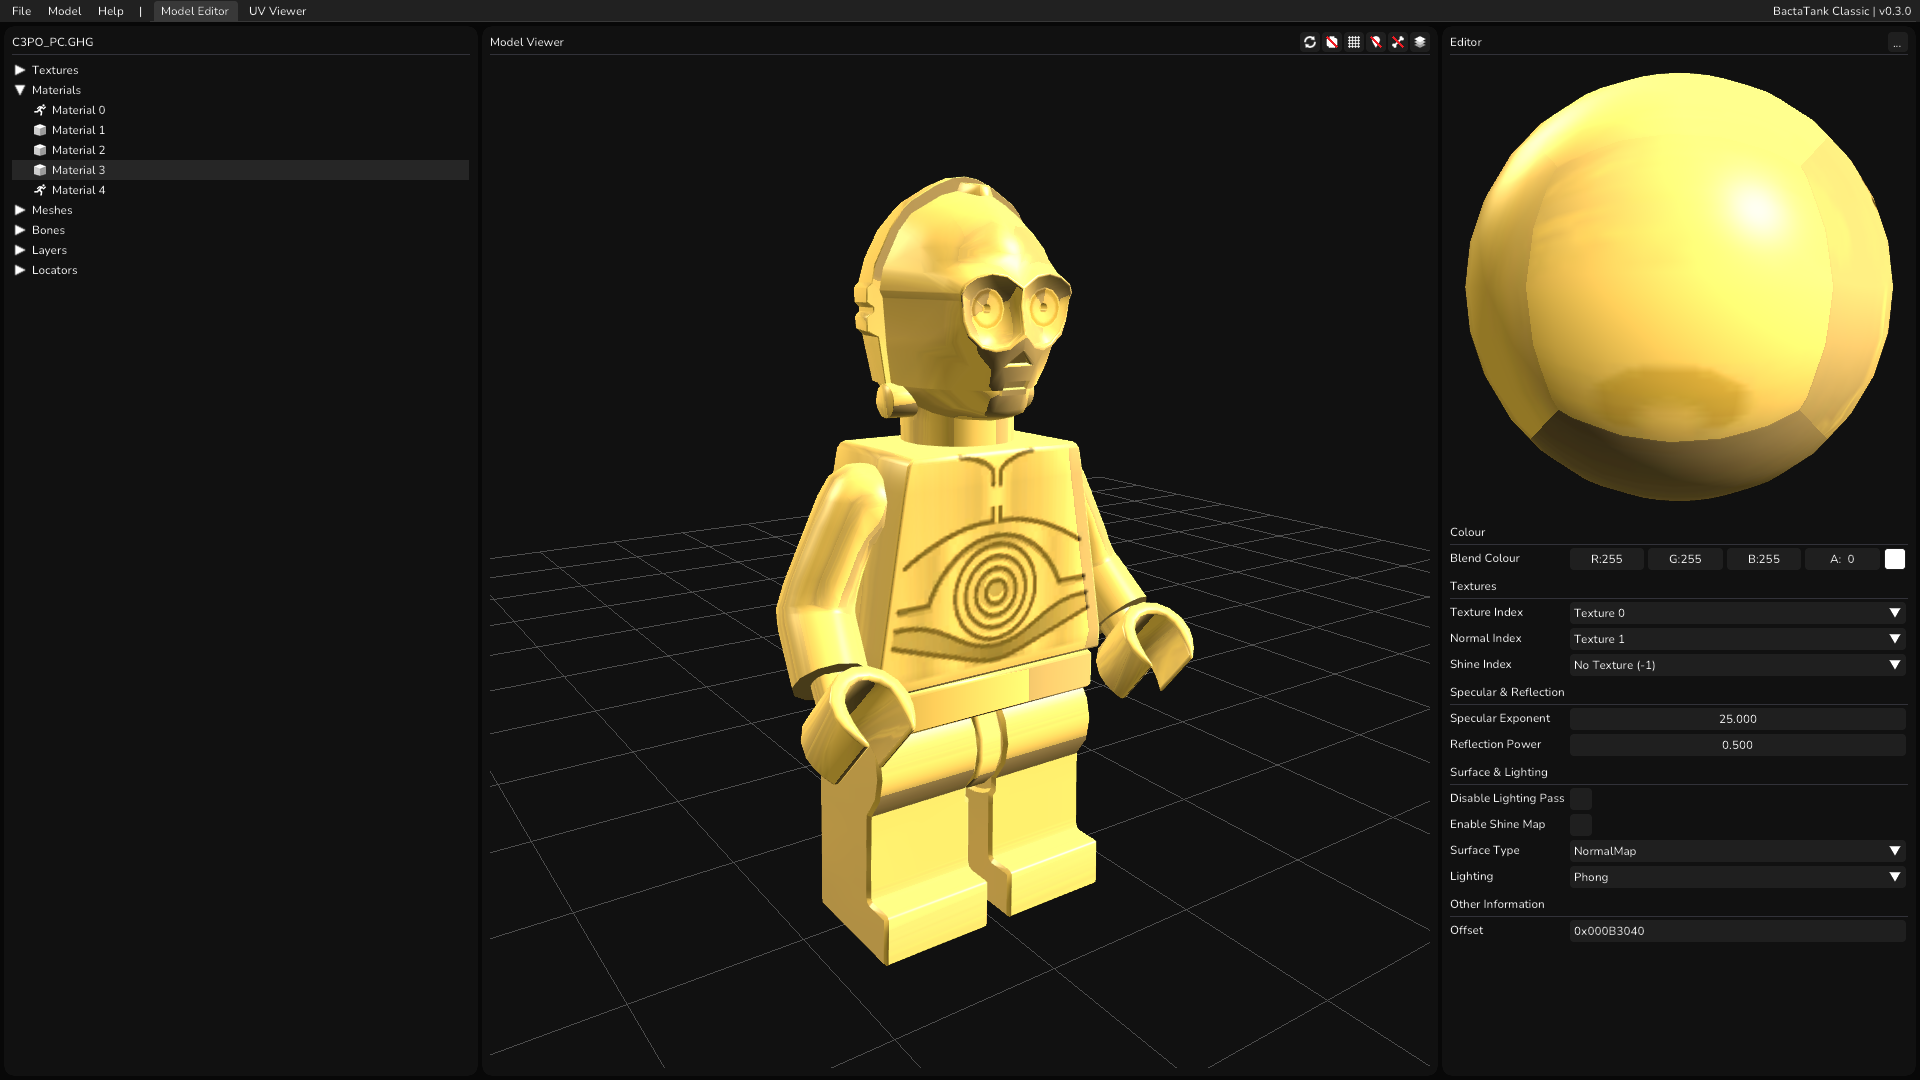Open the Help menu
This screenshot has width=1920, height=1080.
(x=110, y=11)
